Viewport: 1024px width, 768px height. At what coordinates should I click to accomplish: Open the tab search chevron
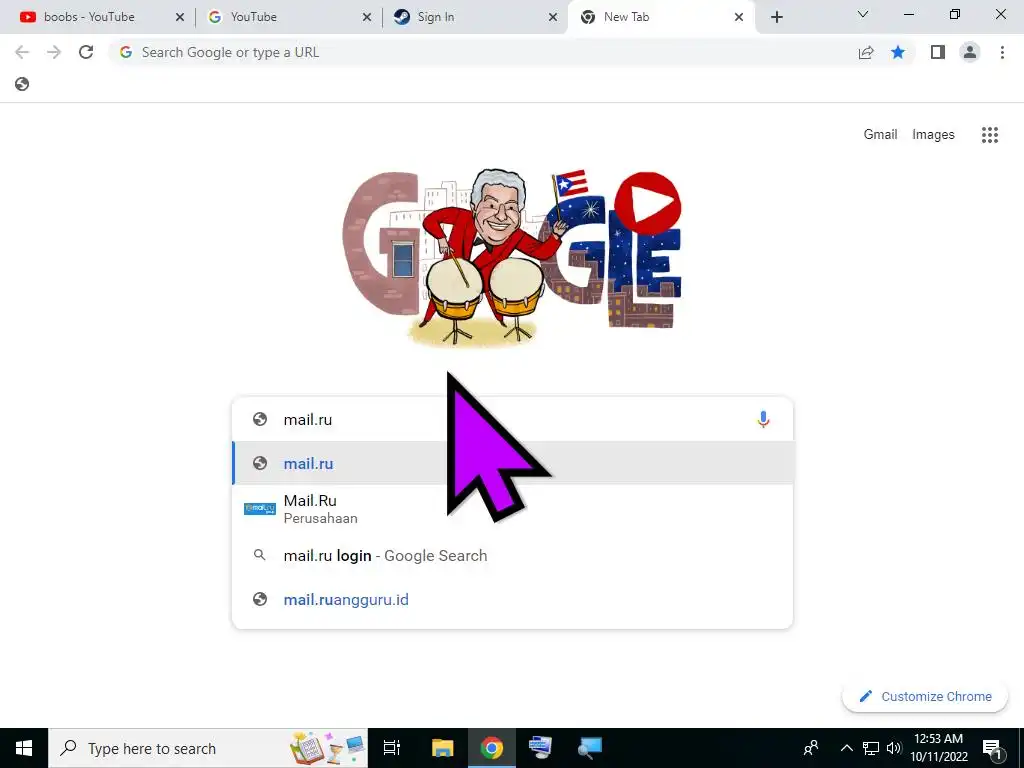tap(863, 14)
